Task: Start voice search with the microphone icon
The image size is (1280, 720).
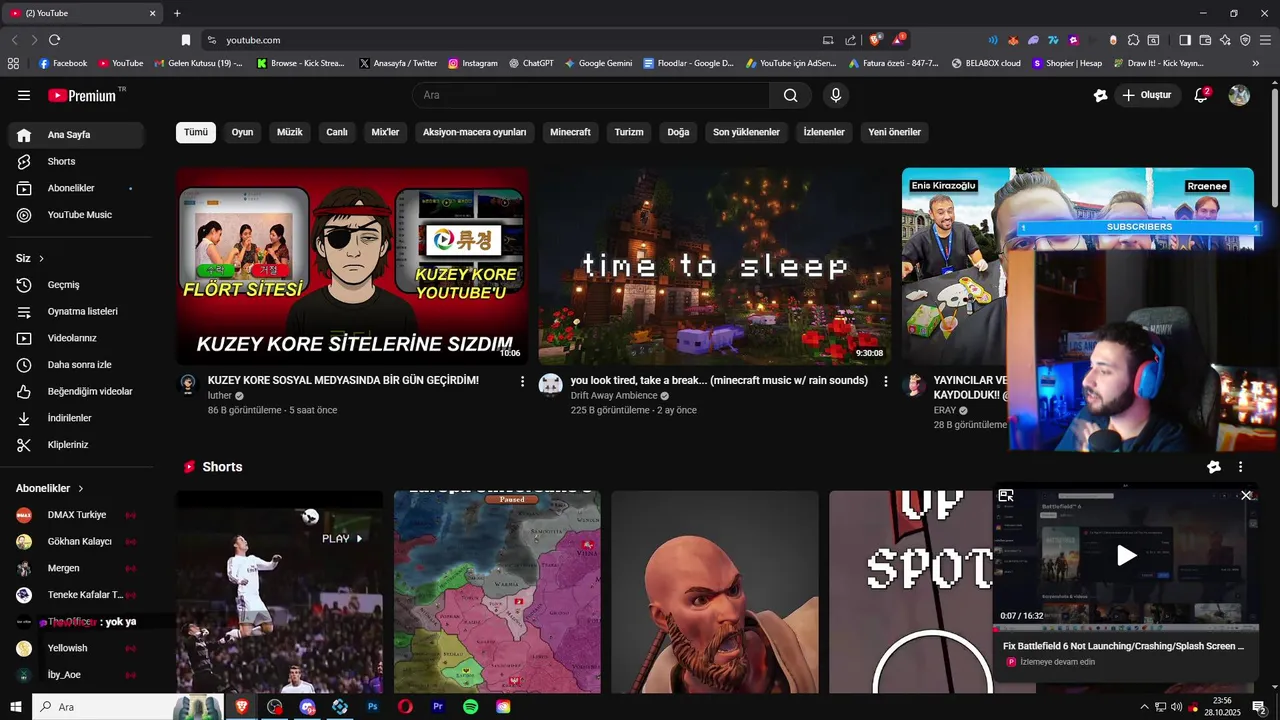Action: [836, 95]
